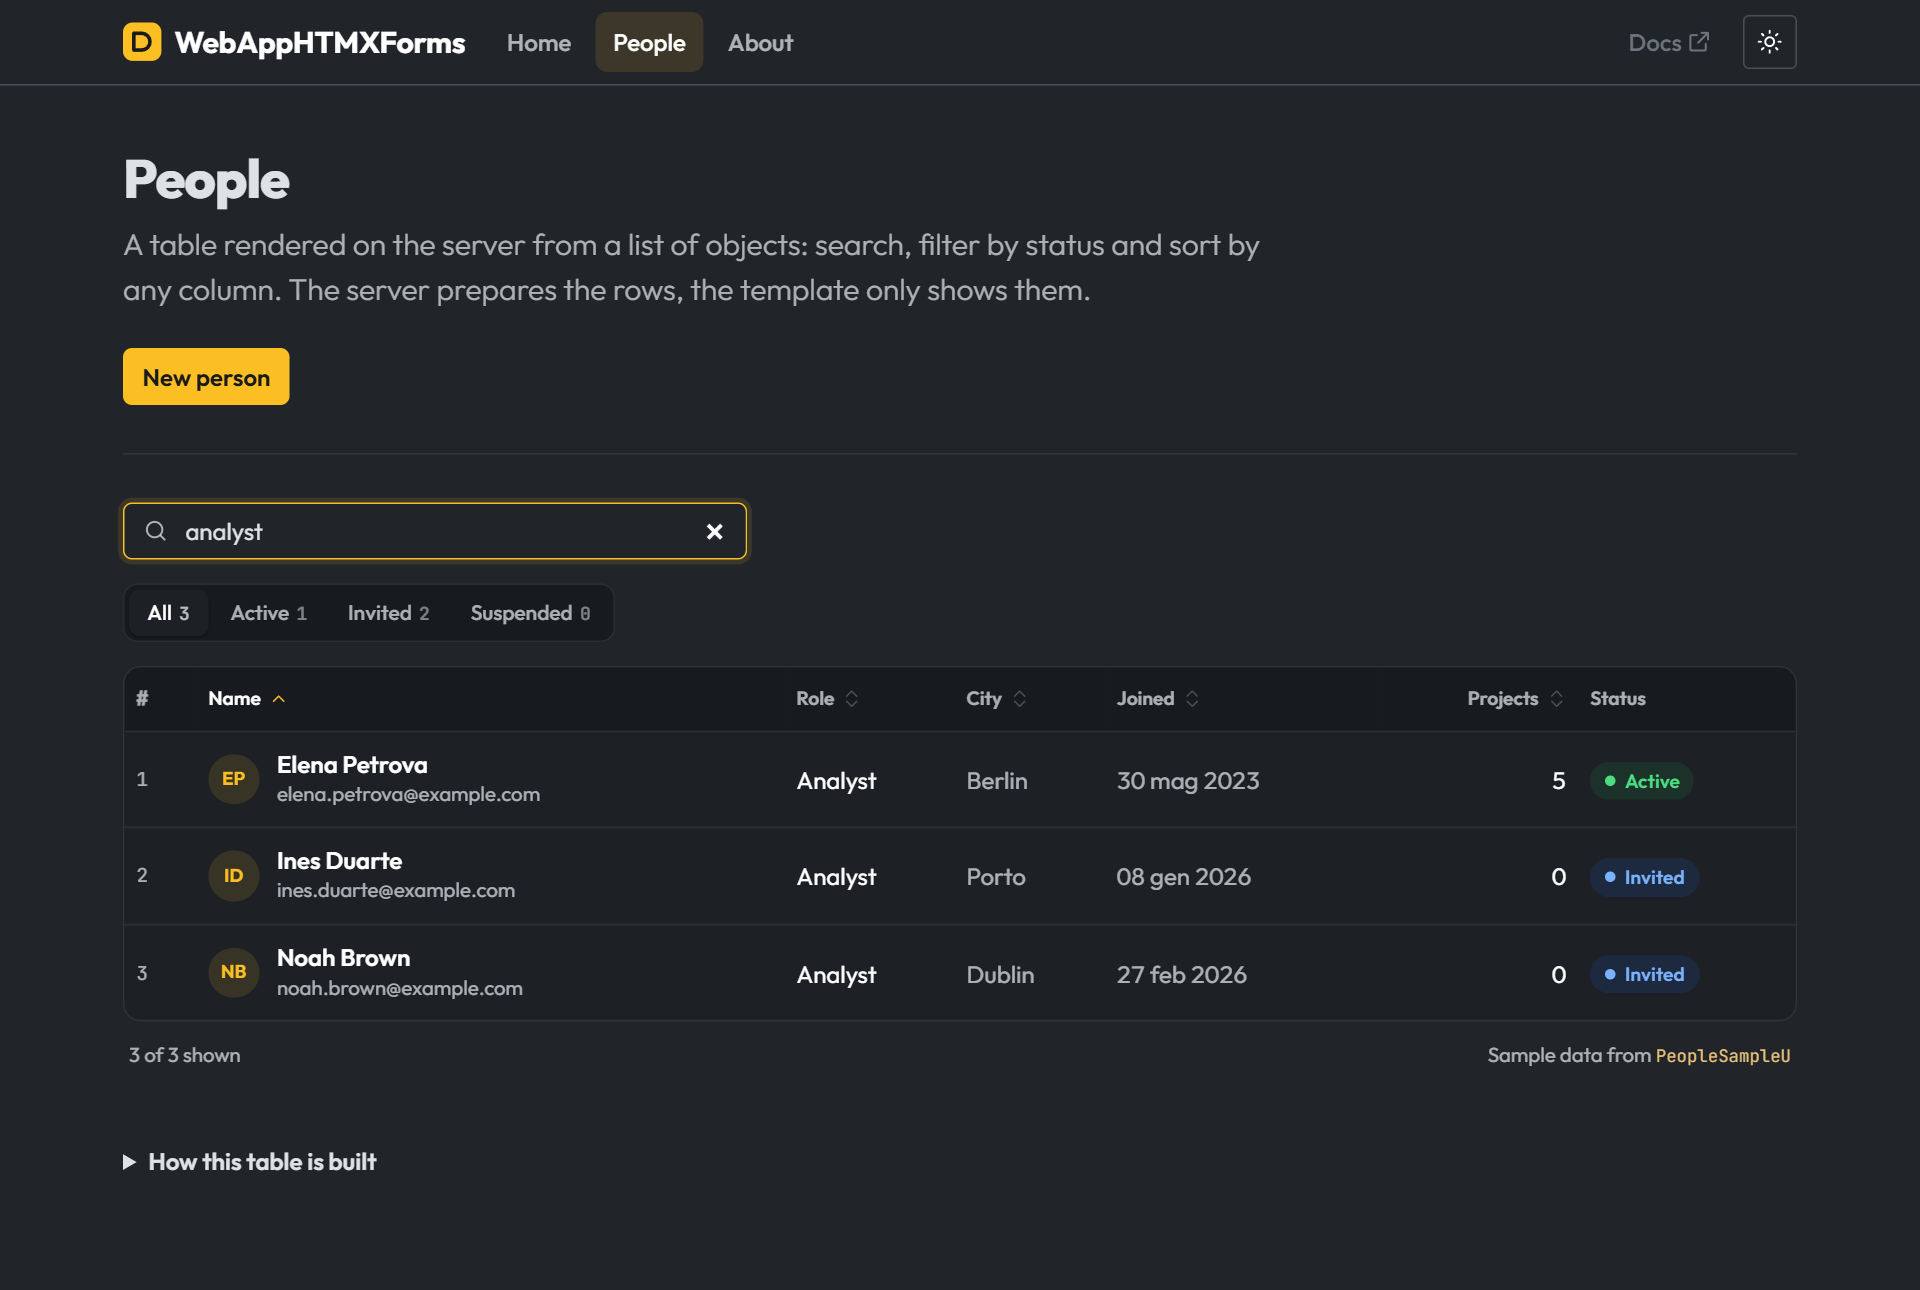Click the name Noah Brown
This screenshot has width=1920, height=1290.
(343, 958)
